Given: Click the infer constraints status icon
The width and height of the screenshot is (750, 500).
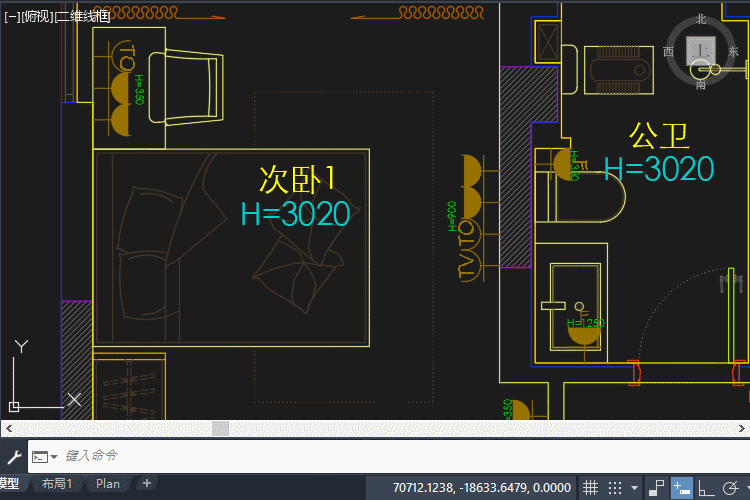Looking at the screenshot, I should point(657,488).
